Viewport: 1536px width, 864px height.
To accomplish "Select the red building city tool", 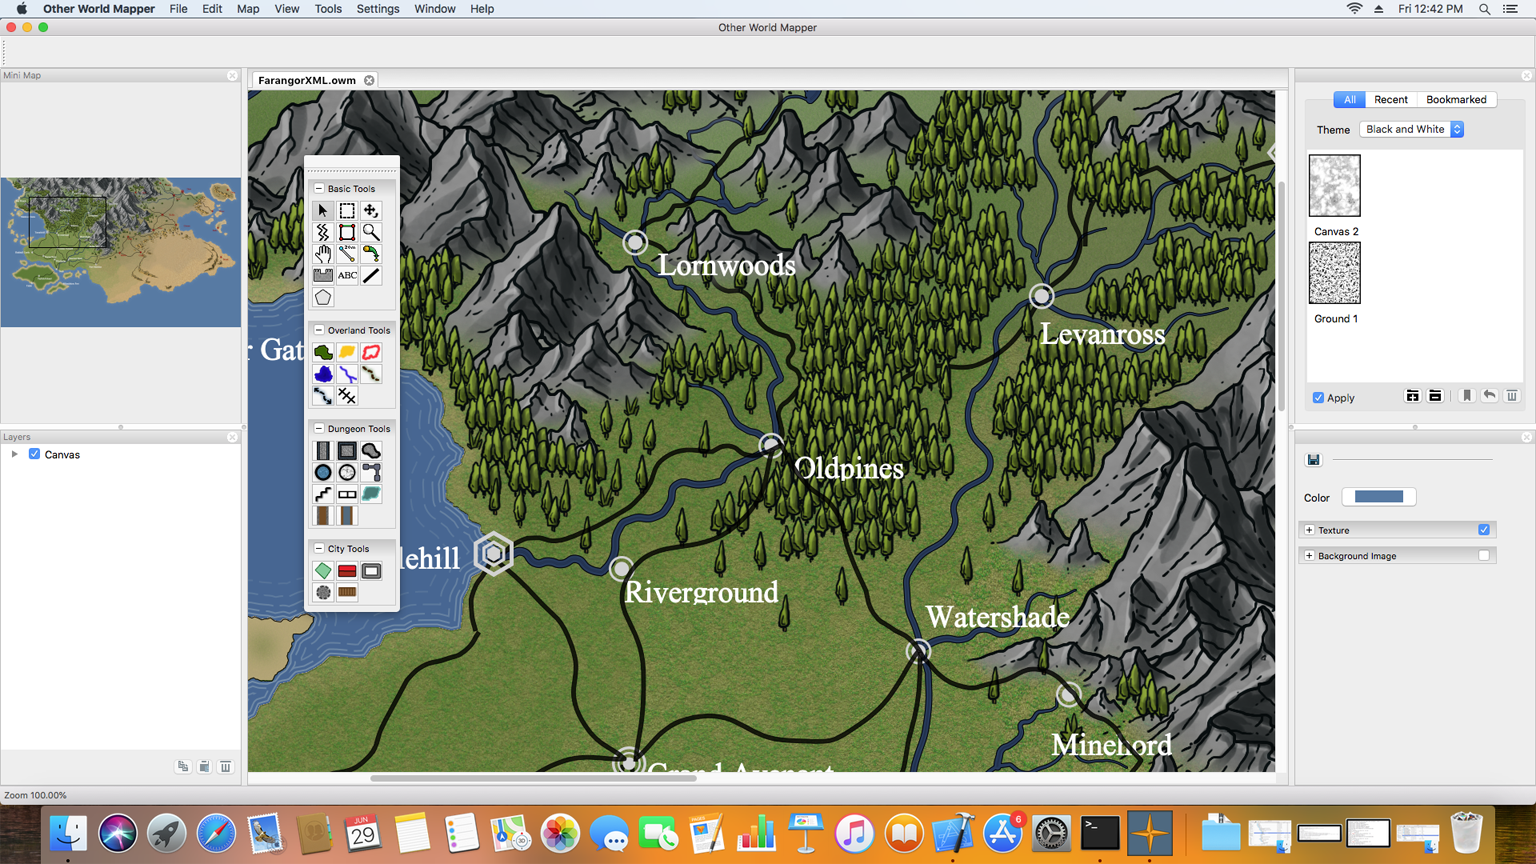I will [347, 571].
